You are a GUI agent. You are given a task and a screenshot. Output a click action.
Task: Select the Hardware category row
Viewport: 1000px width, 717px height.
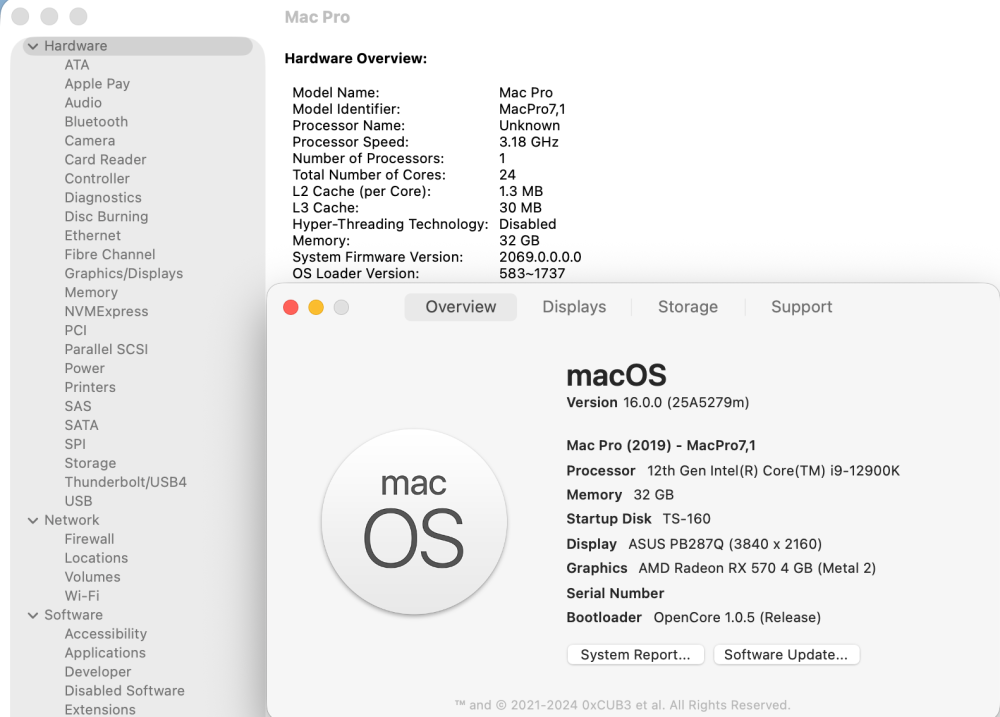[138, 46]
